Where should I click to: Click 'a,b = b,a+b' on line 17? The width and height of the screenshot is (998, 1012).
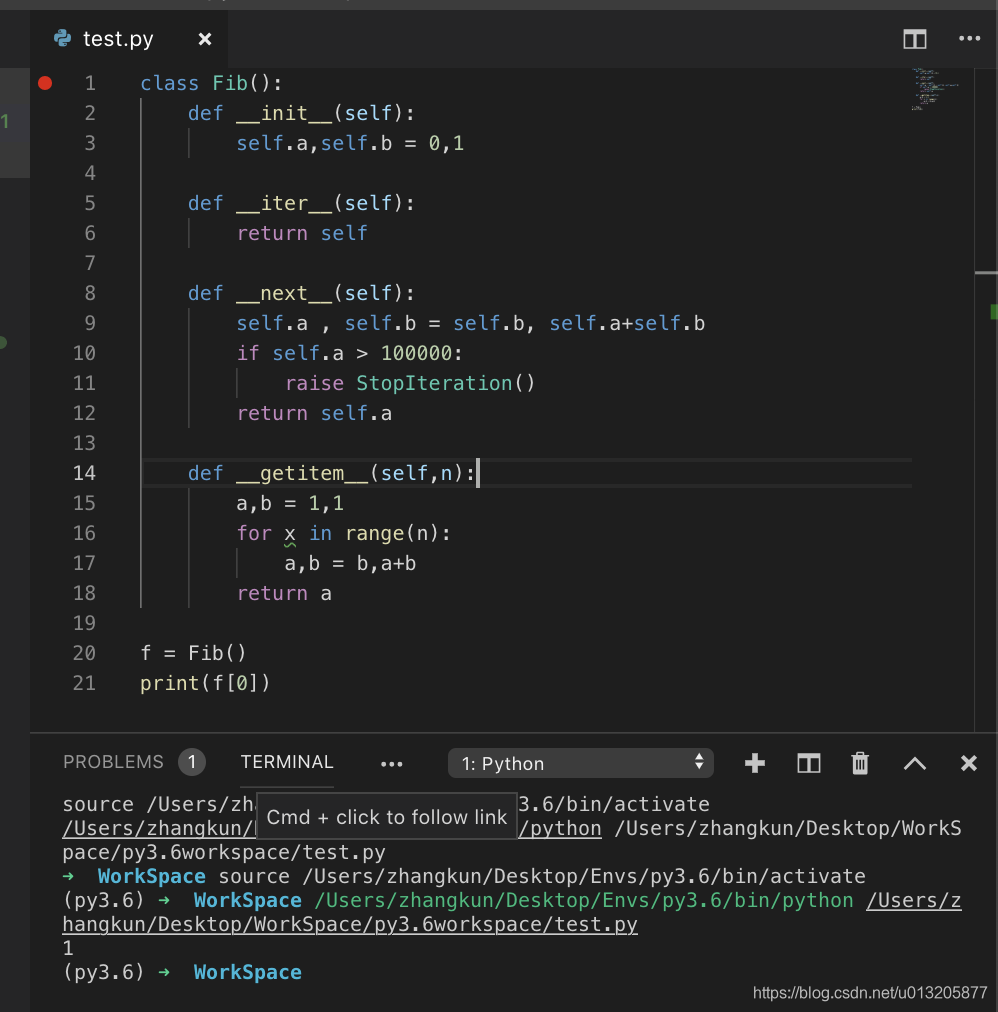(x=351, y=563)
